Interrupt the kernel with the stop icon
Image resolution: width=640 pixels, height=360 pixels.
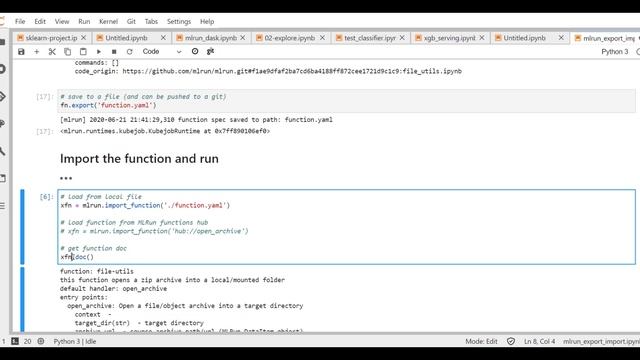[114, 51]
